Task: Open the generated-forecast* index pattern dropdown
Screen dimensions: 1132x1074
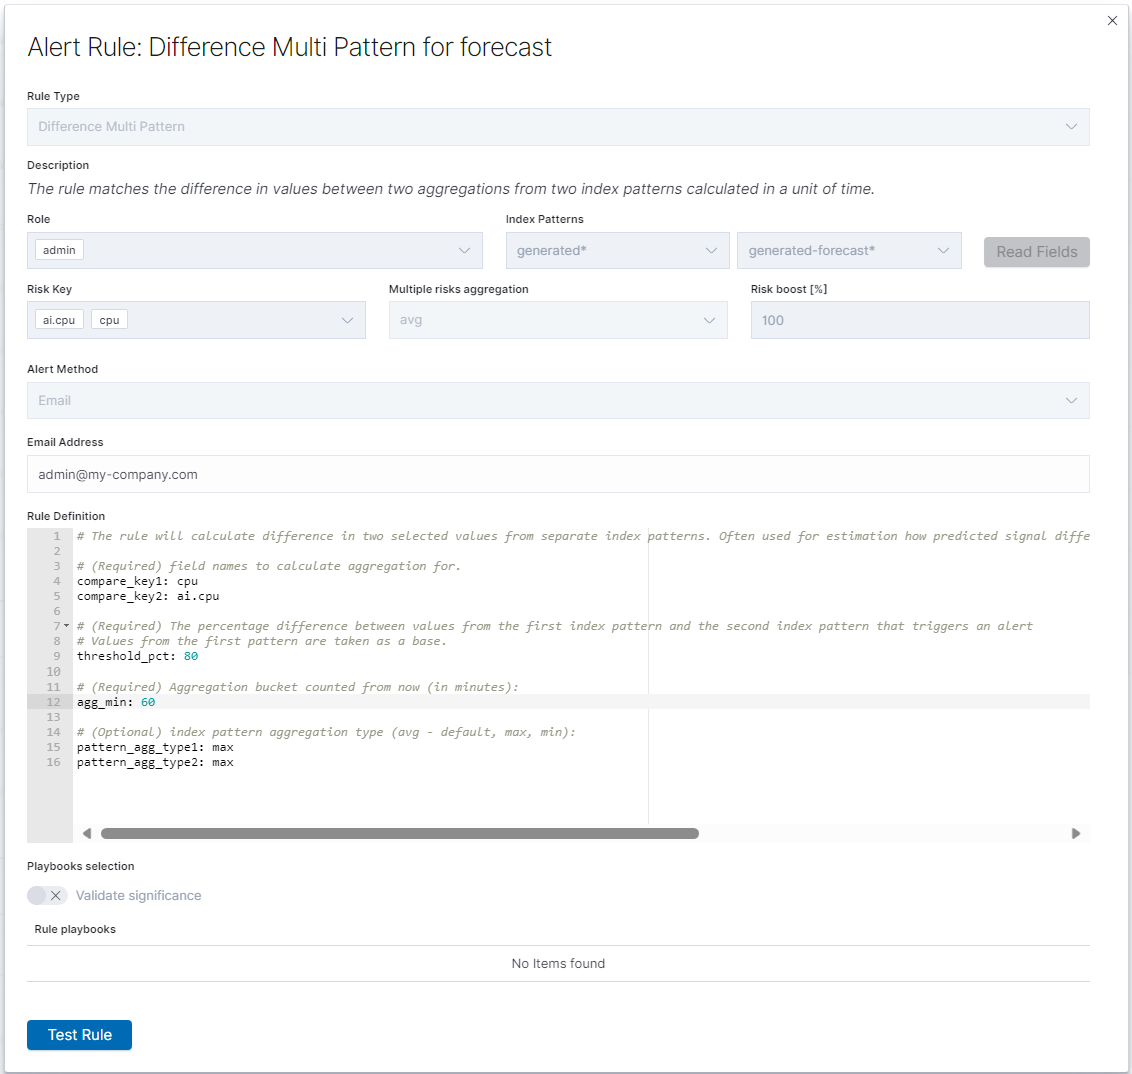Action: tap(849, 250)
